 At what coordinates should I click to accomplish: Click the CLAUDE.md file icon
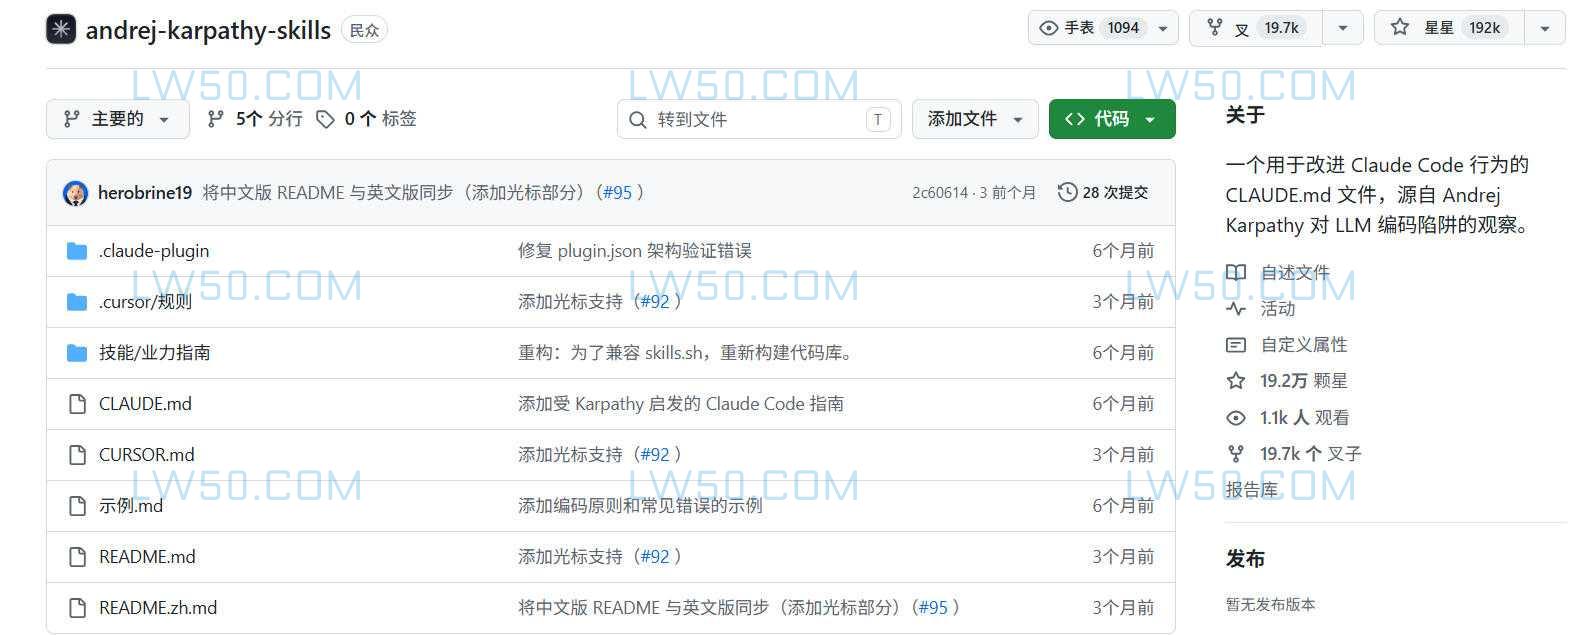click(77, 404)
